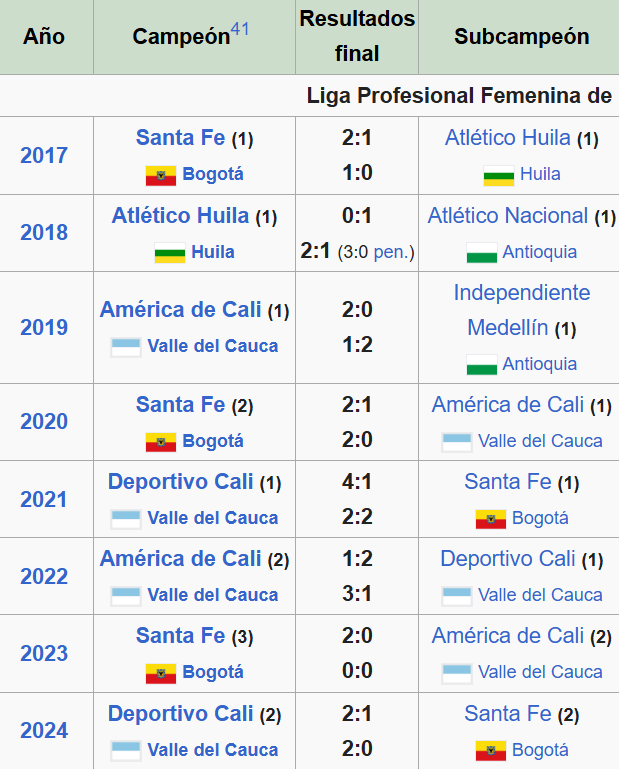Open the 2017 season link
The width and height of the screenshot is (619, 769).
pyautogui.click(x=44, y=155)
